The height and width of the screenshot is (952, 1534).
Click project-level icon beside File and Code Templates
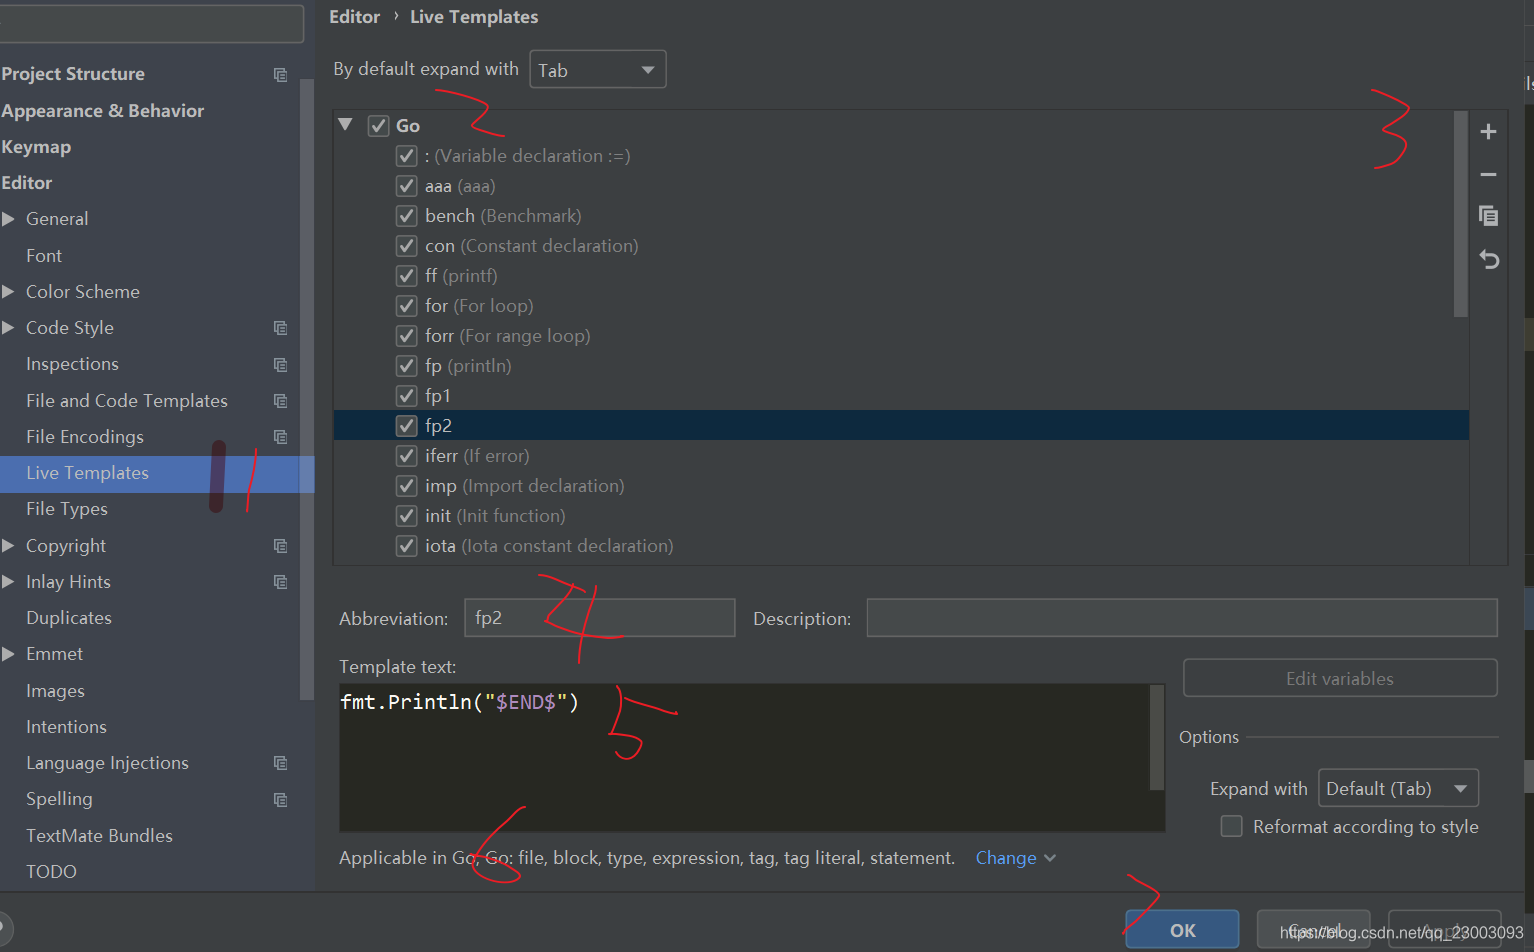280,401
